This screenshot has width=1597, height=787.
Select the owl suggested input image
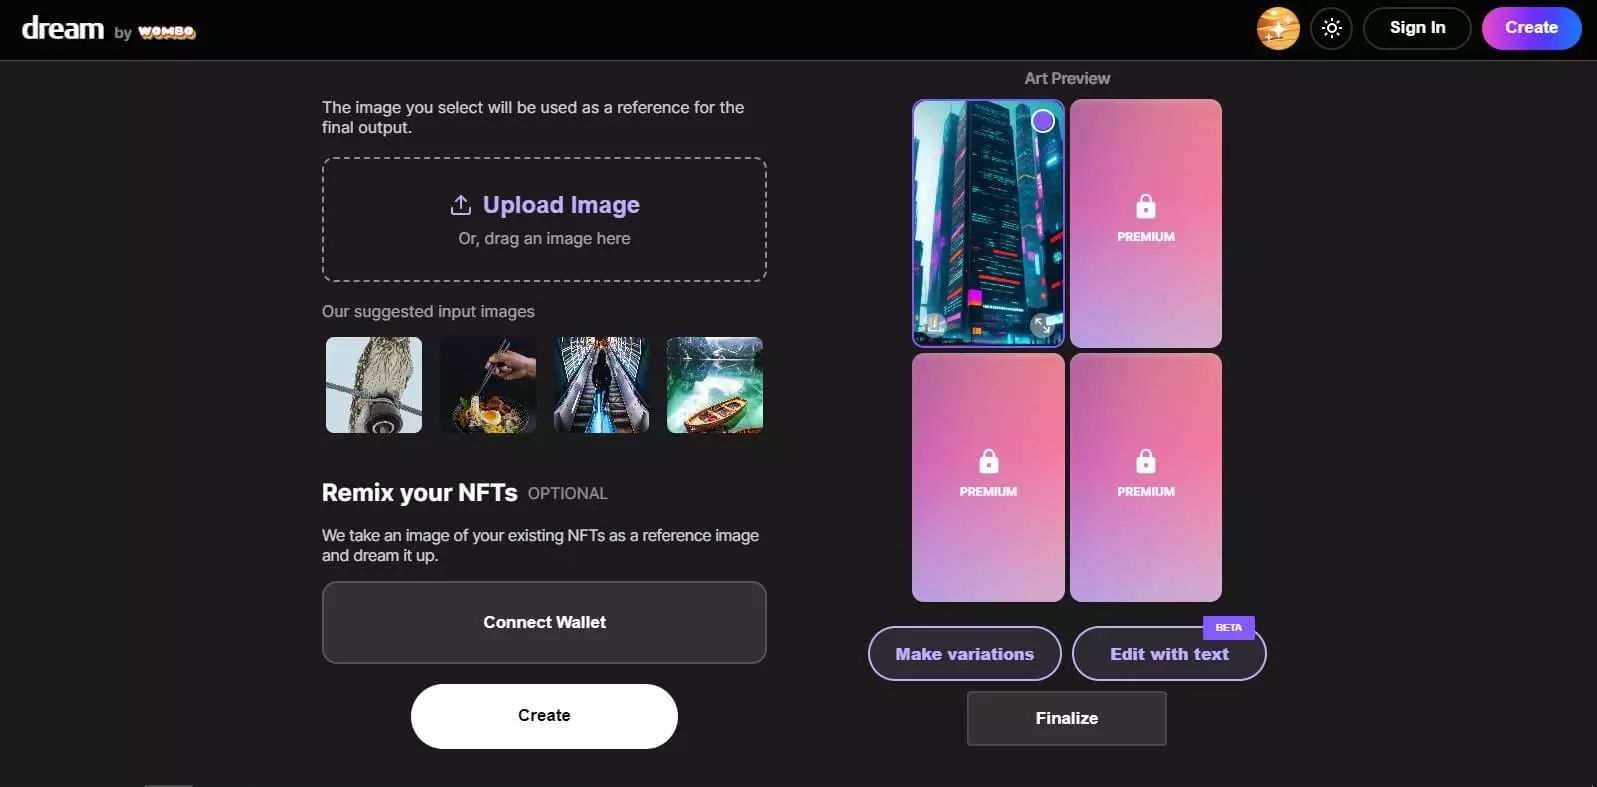[x=374, y=385]
